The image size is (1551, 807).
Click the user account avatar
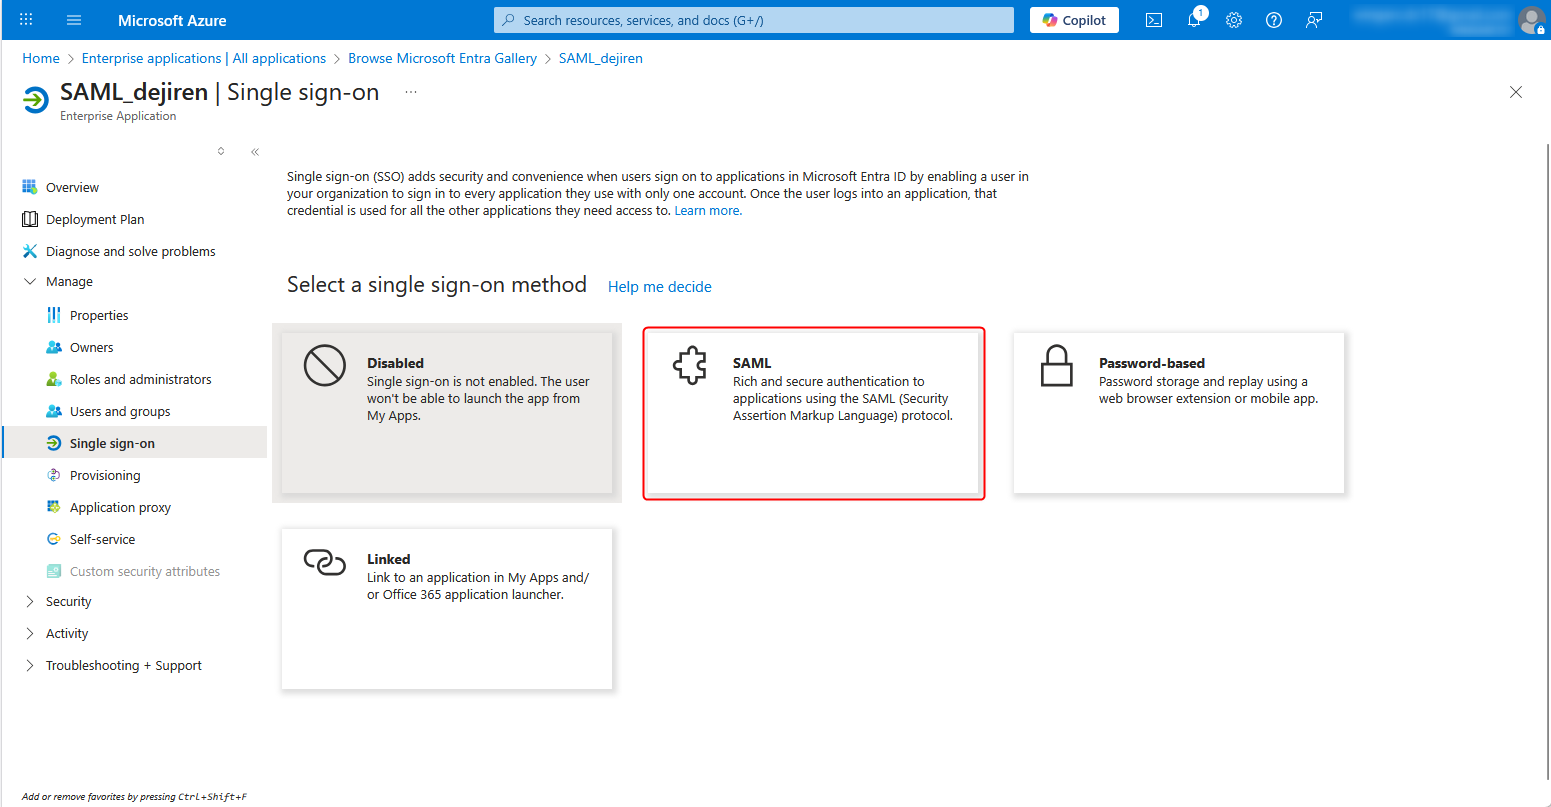[x=1531, y=20]
